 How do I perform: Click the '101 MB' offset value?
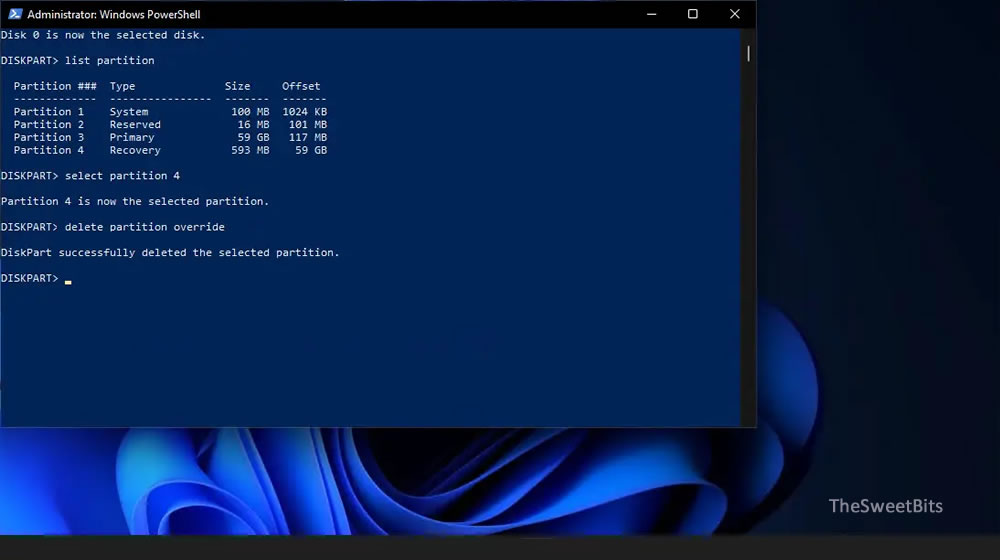coord(307,124)
